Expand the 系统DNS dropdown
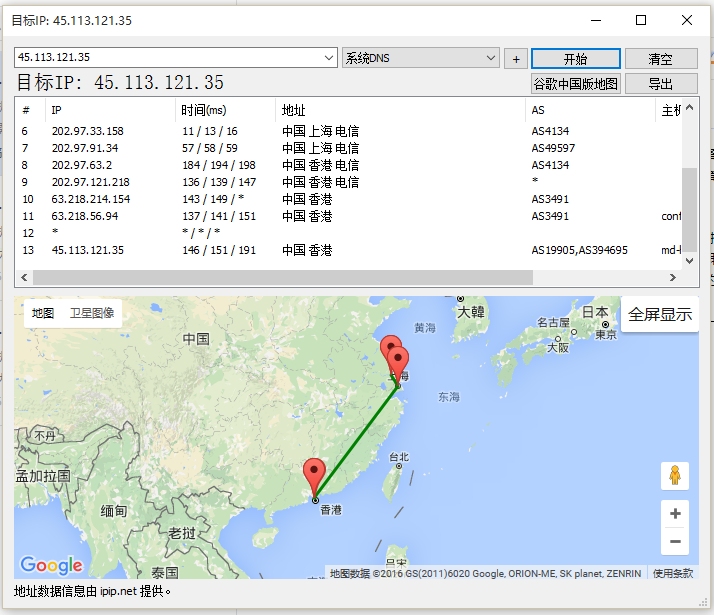Screen dimensions: 714x615 491,59
